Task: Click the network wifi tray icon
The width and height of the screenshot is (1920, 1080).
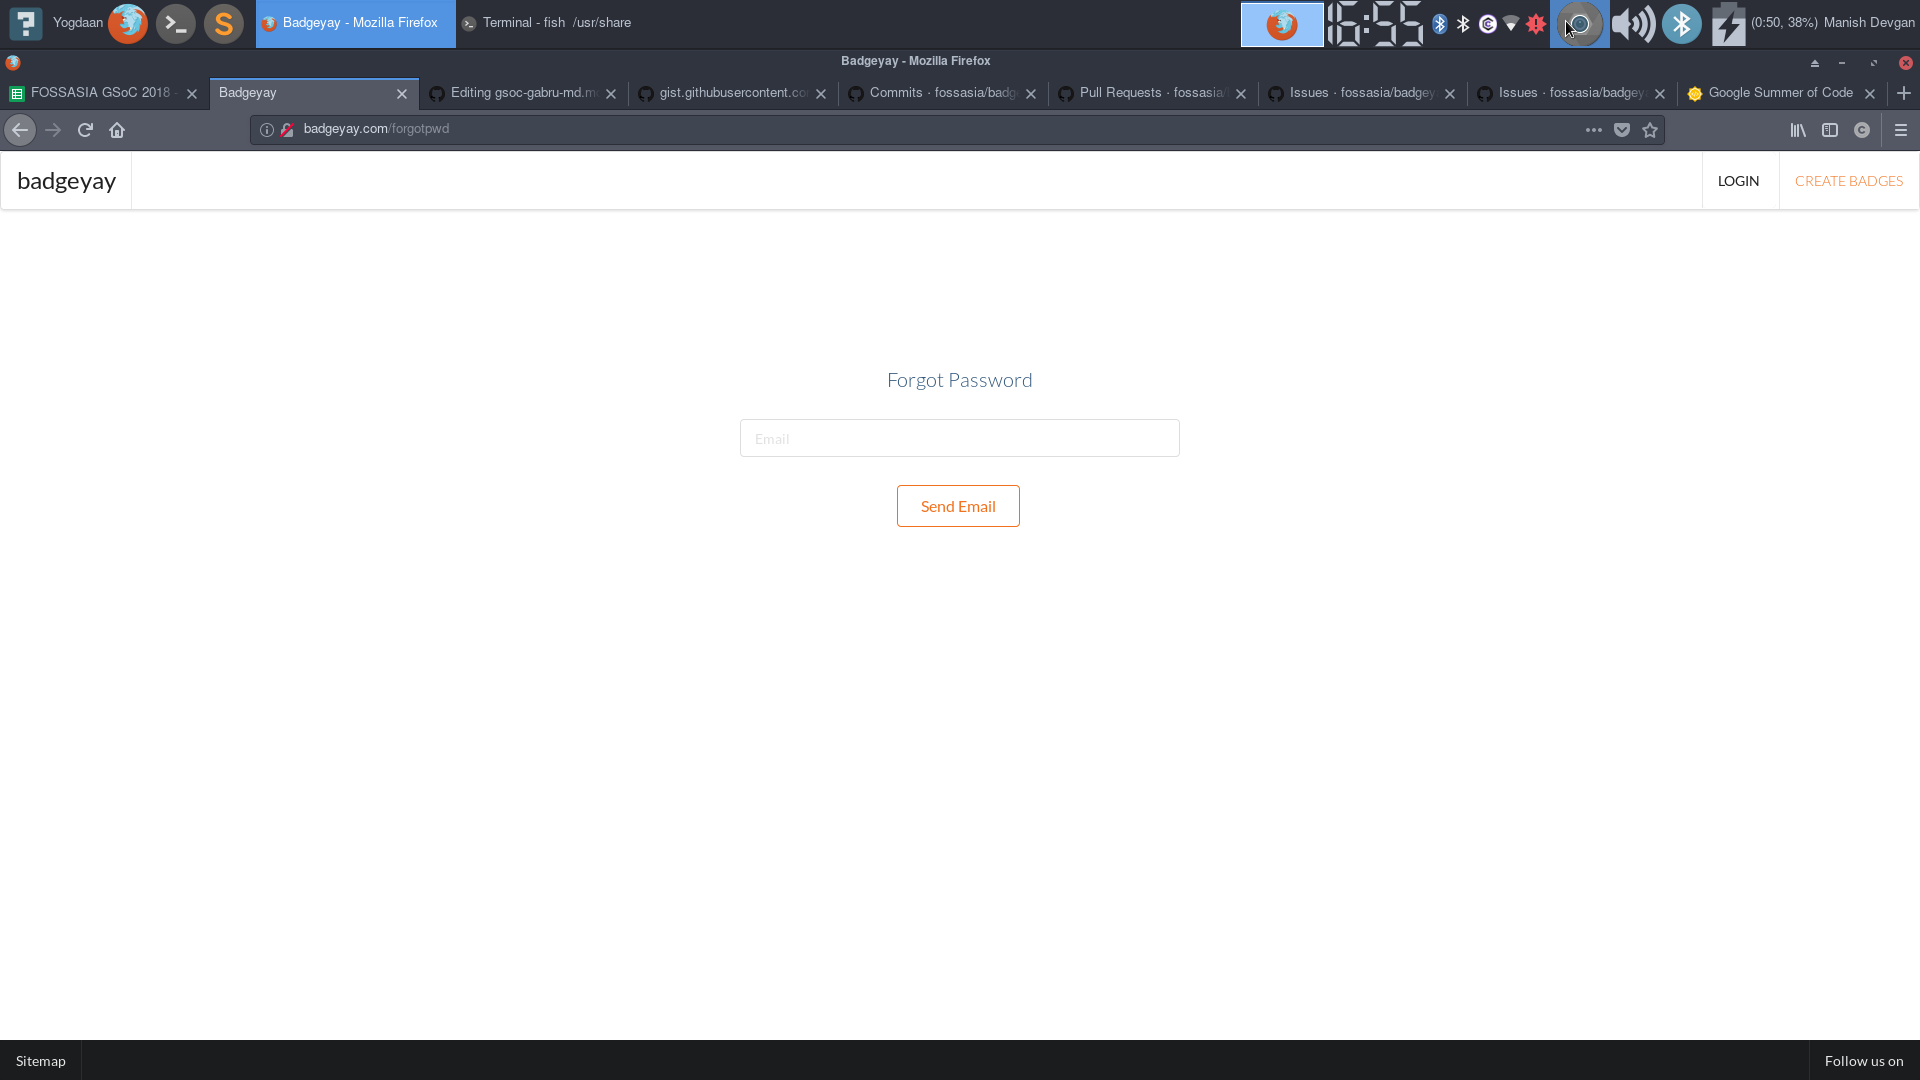Action: pyautogui.click(x=1512, y=24)
